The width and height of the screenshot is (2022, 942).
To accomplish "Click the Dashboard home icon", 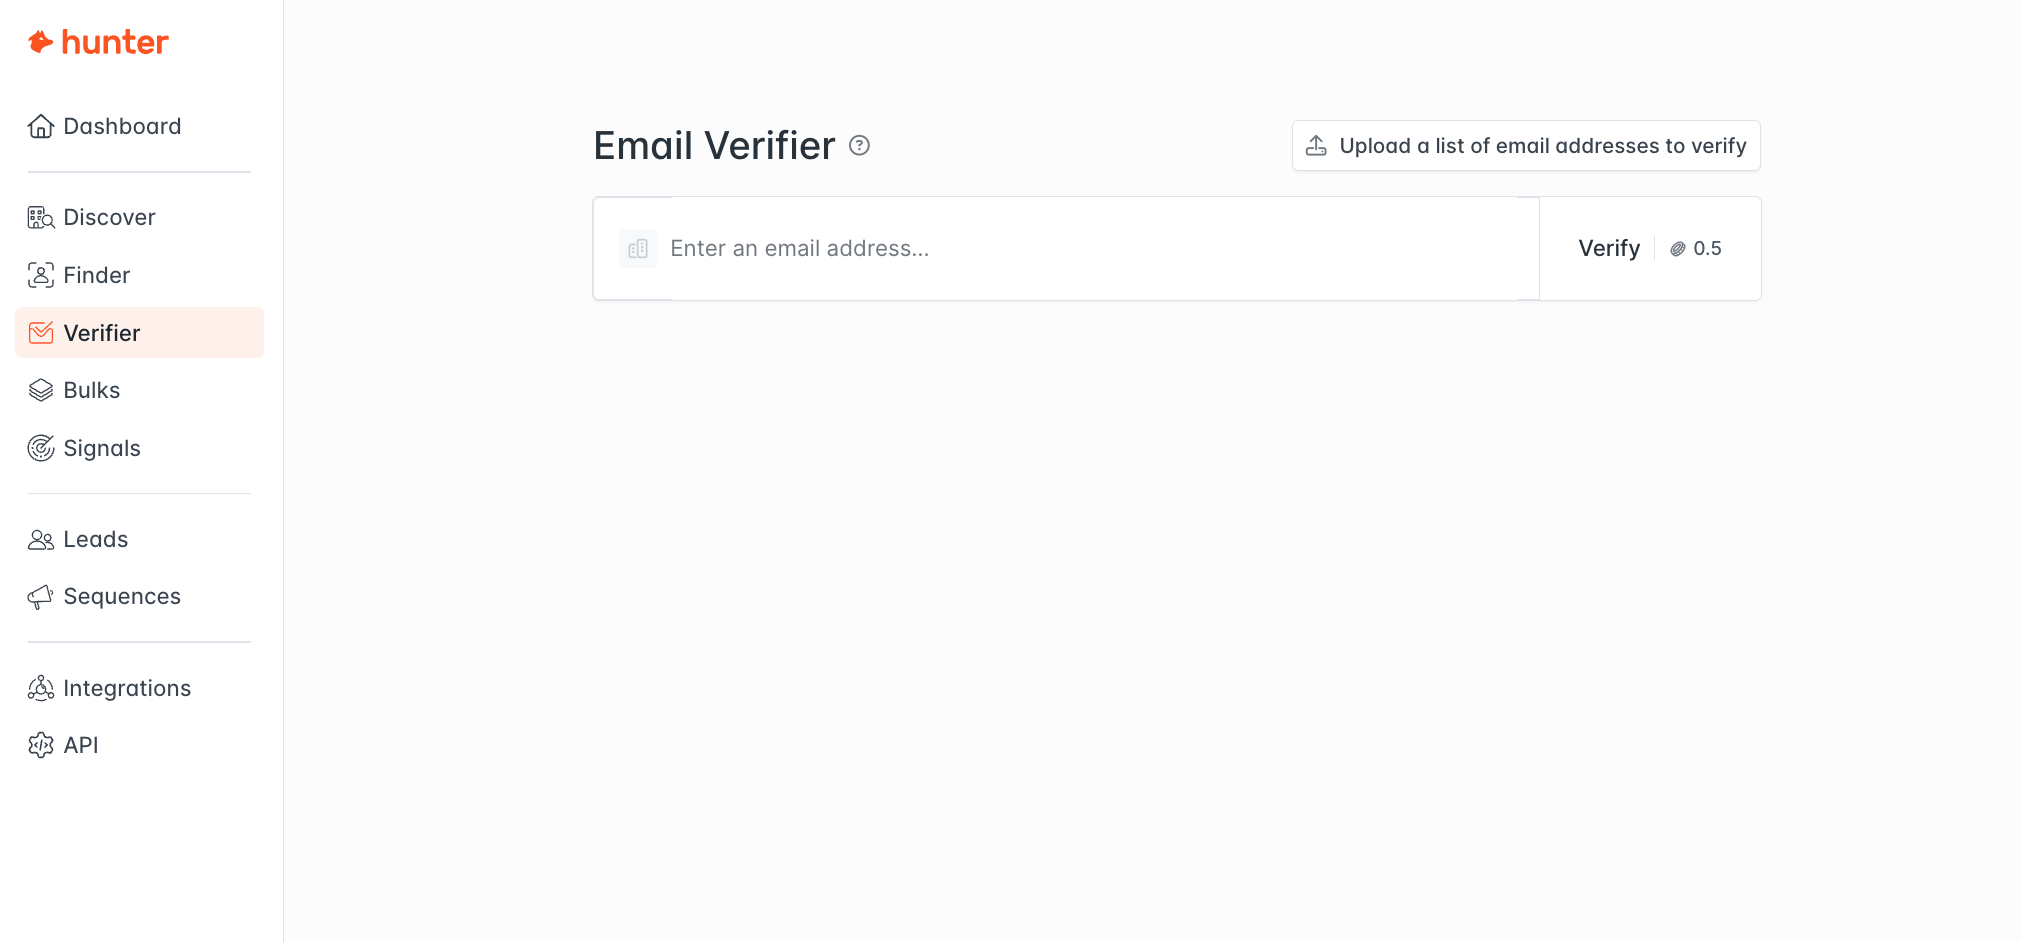I will (x=41, y=126).
